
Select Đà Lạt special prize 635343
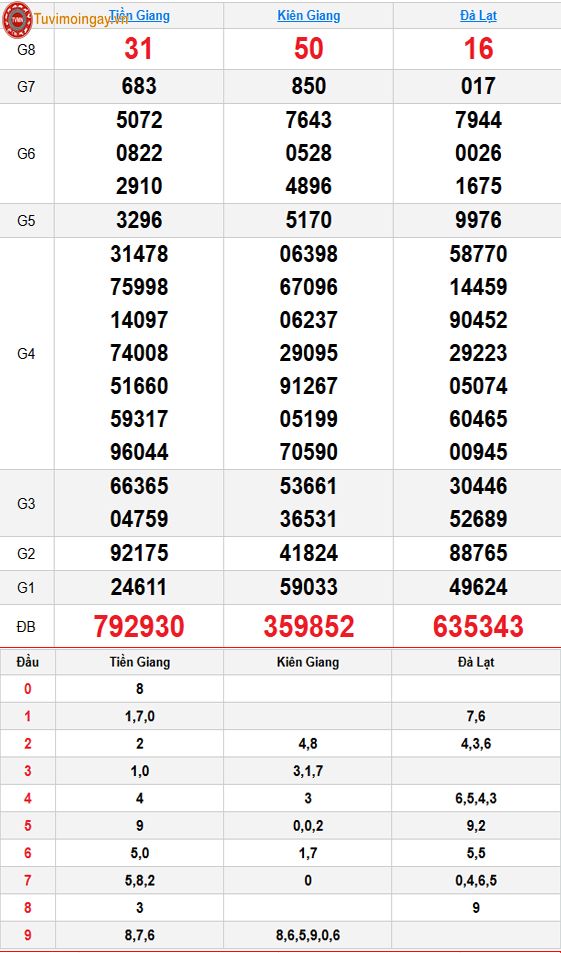click(x=478, y=627)
